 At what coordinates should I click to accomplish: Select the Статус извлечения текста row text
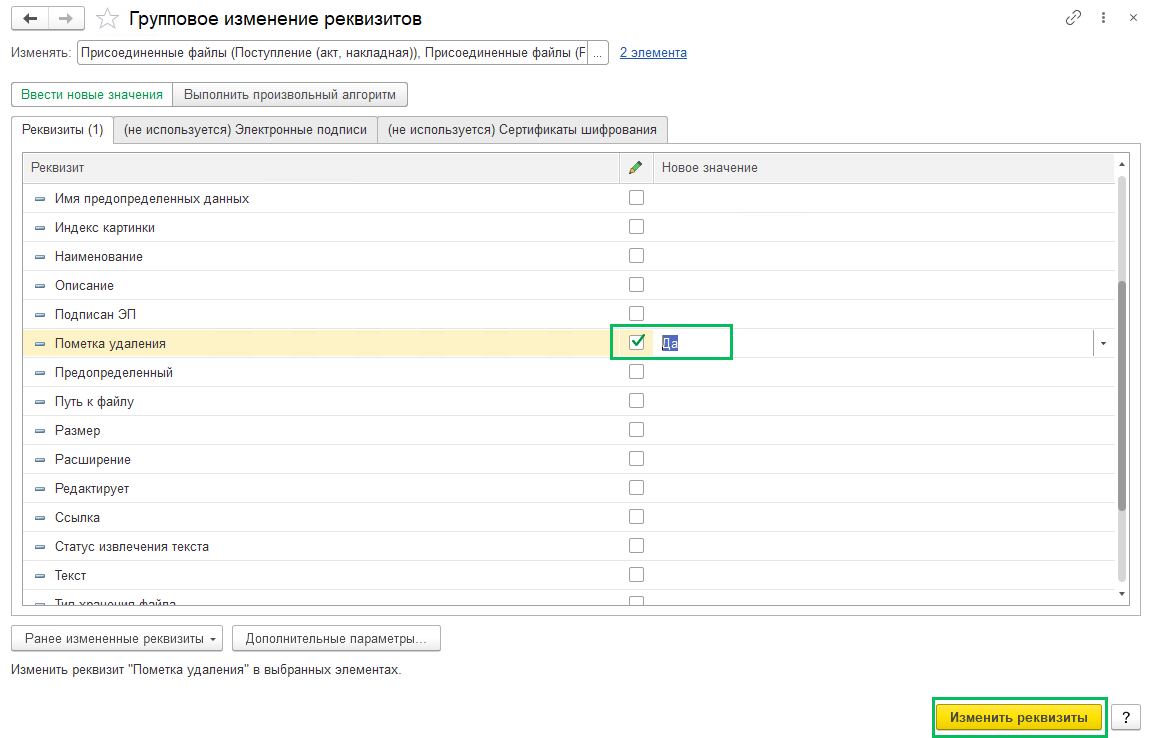(131, 547)
